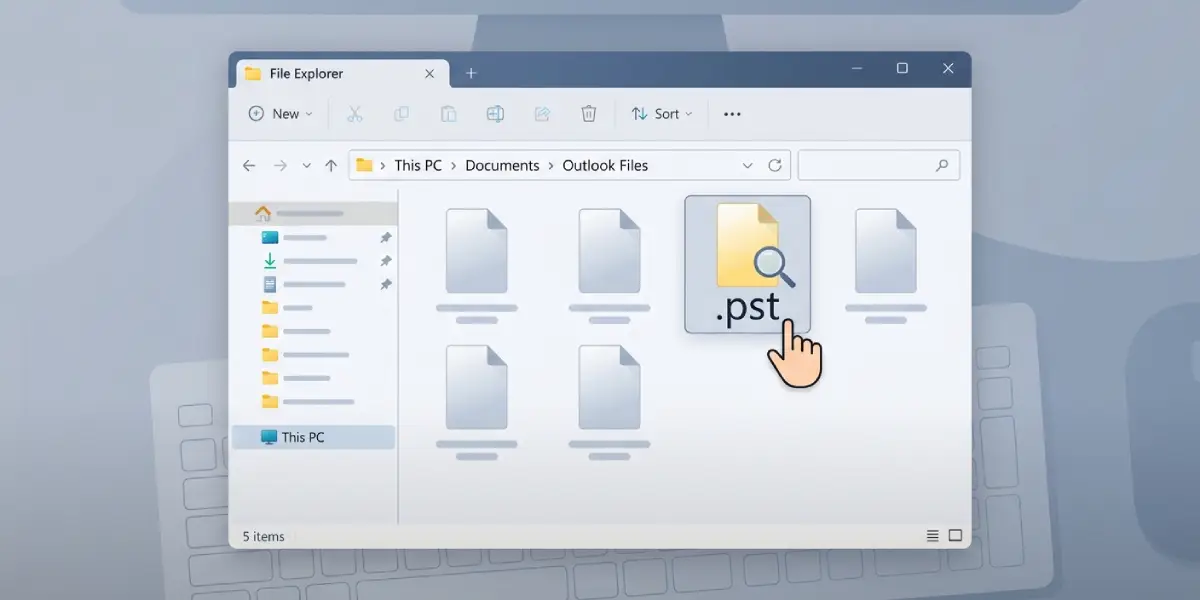Image resolution: width=1200 pixels, height=600 pixels.
Task: Add a new tab with plus button
Action: click(471, 74)
